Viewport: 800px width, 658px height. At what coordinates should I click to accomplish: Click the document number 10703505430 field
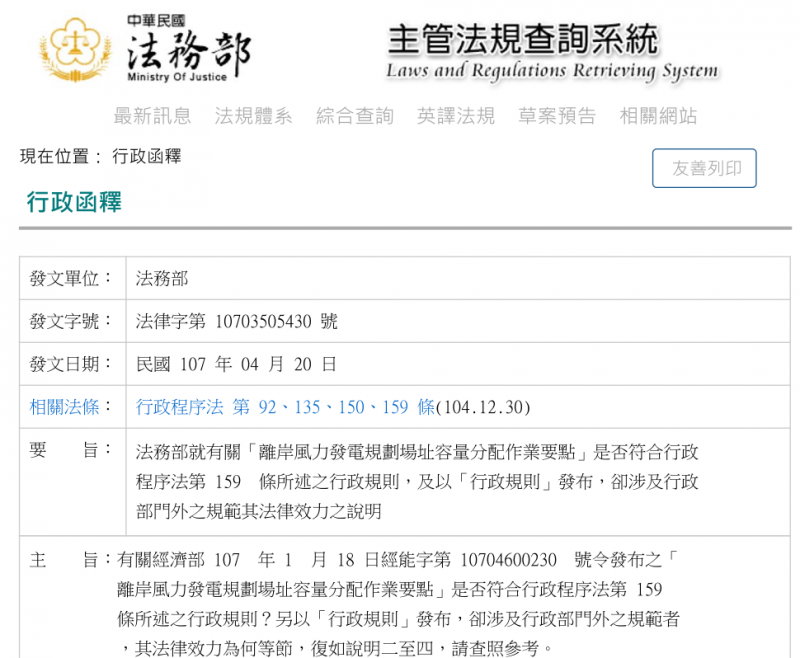pos(262,321)
